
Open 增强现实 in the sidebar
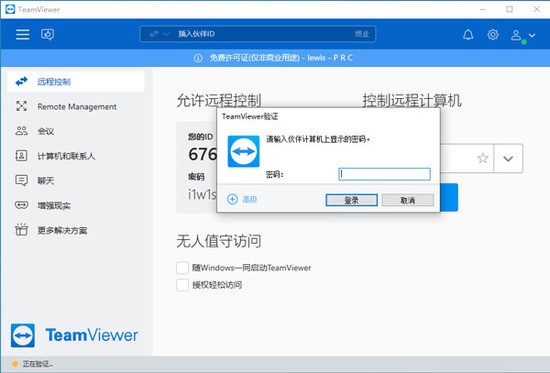coord(76,205)
